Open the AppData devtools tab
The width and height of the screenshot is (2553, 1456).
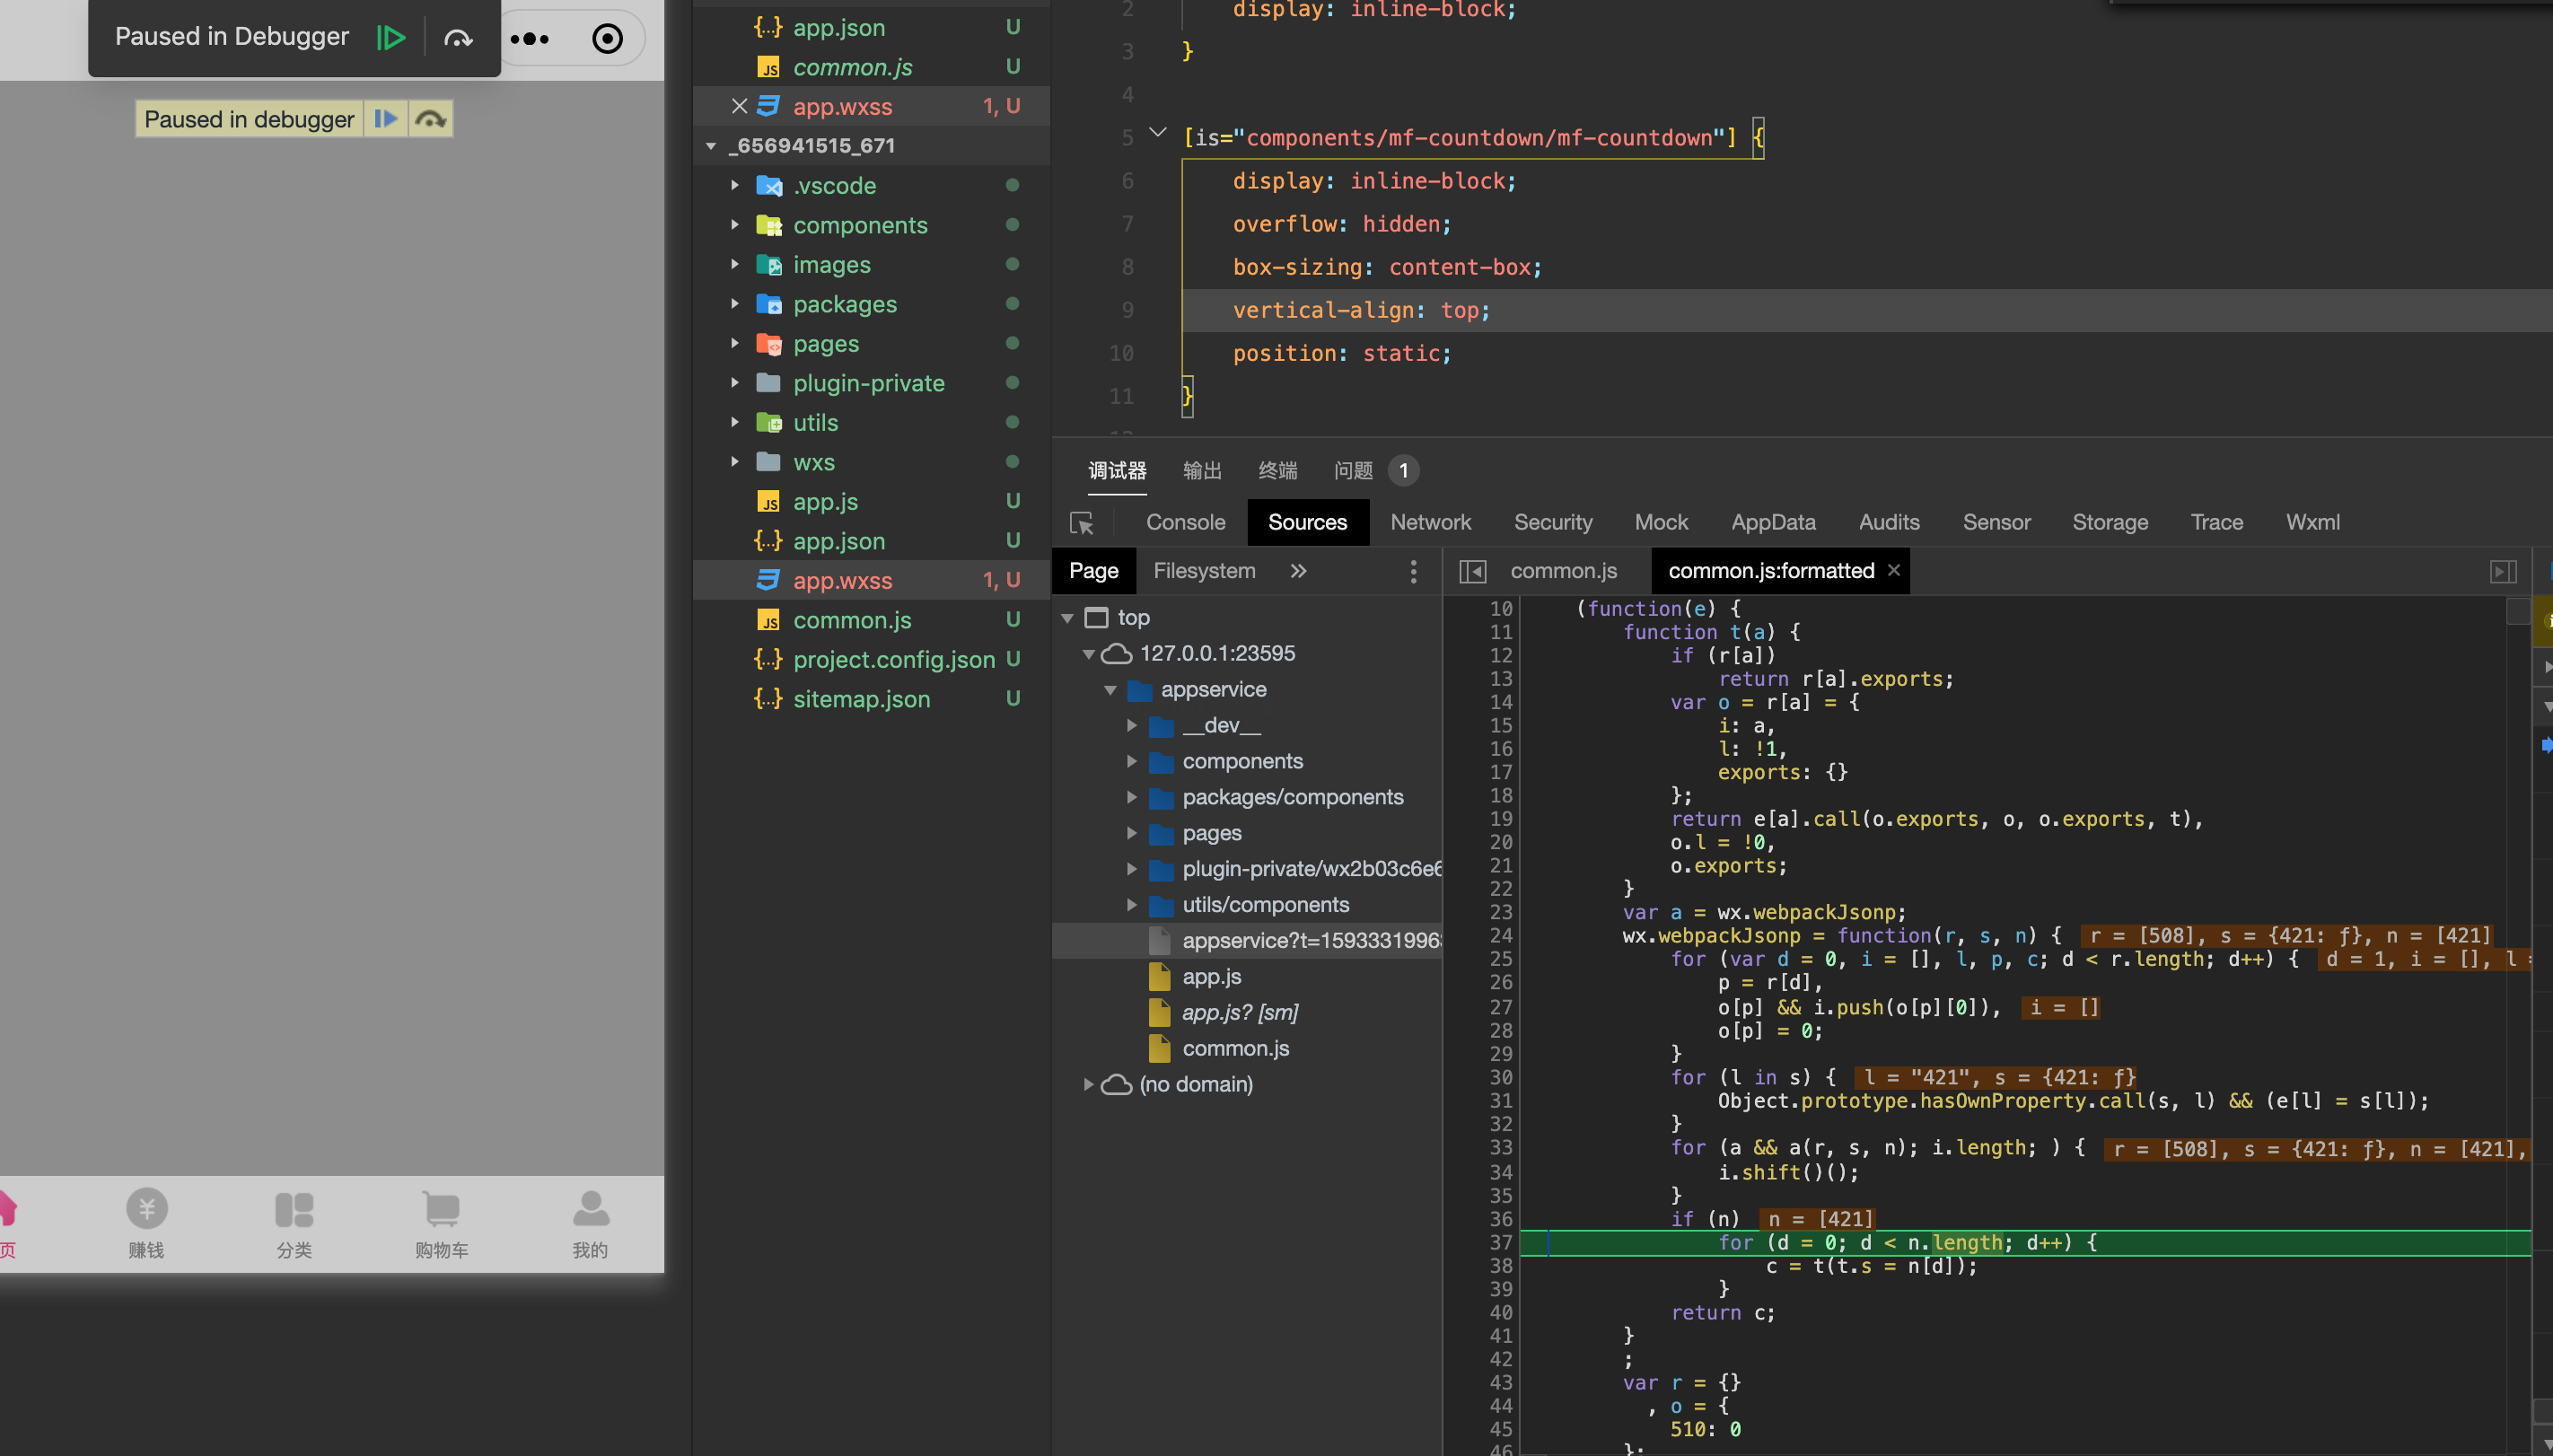coord(1773,522)
